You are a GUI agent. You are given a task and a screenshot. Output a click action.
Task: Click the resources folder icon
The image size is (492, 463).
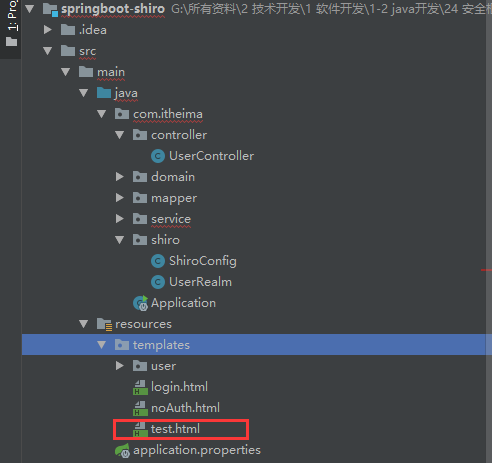(104, 324)
